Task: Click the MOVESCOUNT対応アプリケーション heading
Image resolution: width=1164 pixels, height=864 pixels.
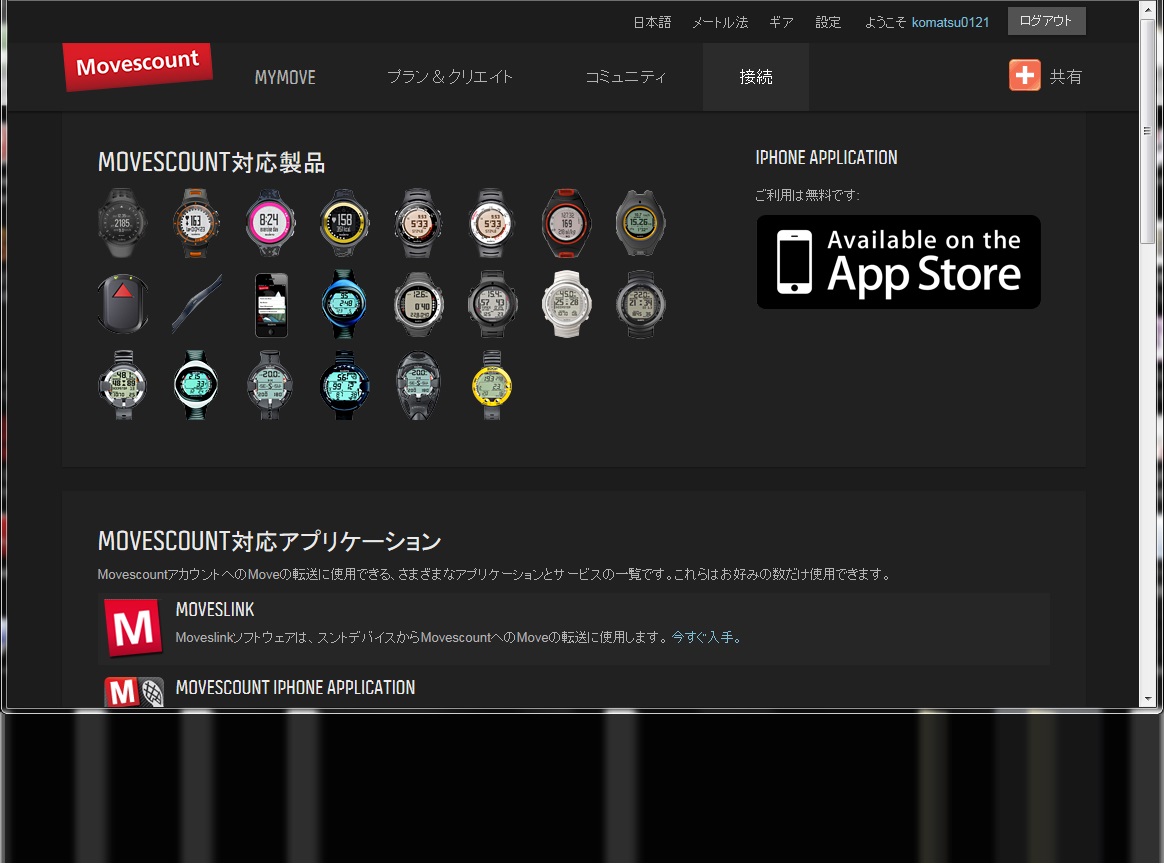Action: coord(269,541)
